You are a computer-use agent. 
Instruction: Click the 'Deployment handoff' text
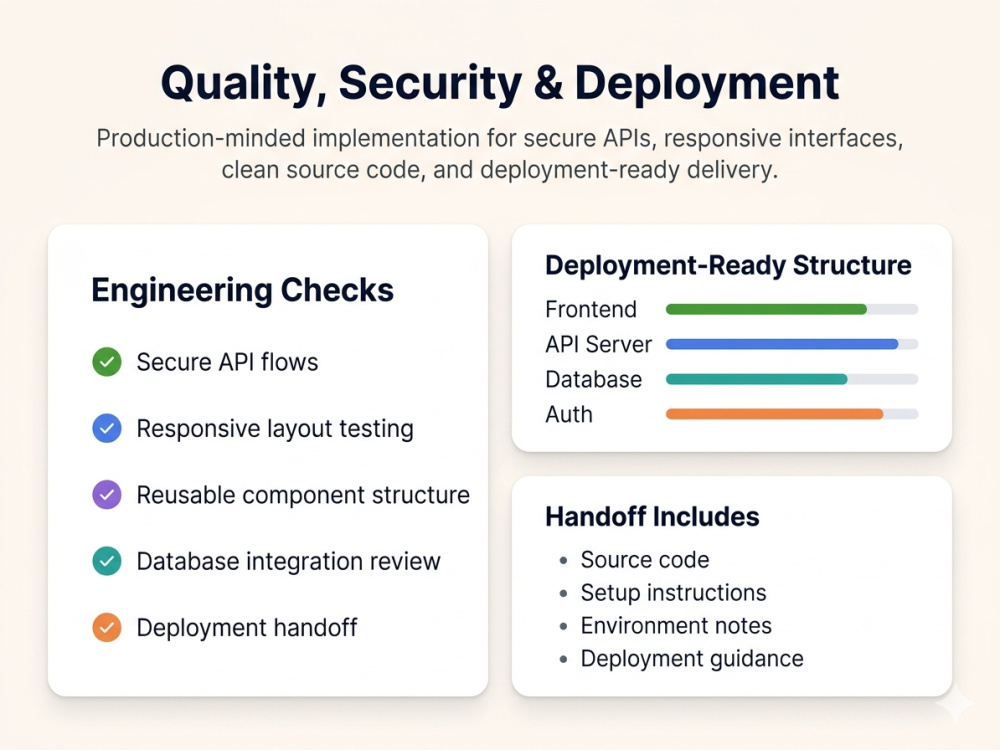click(x=247, y=628)
